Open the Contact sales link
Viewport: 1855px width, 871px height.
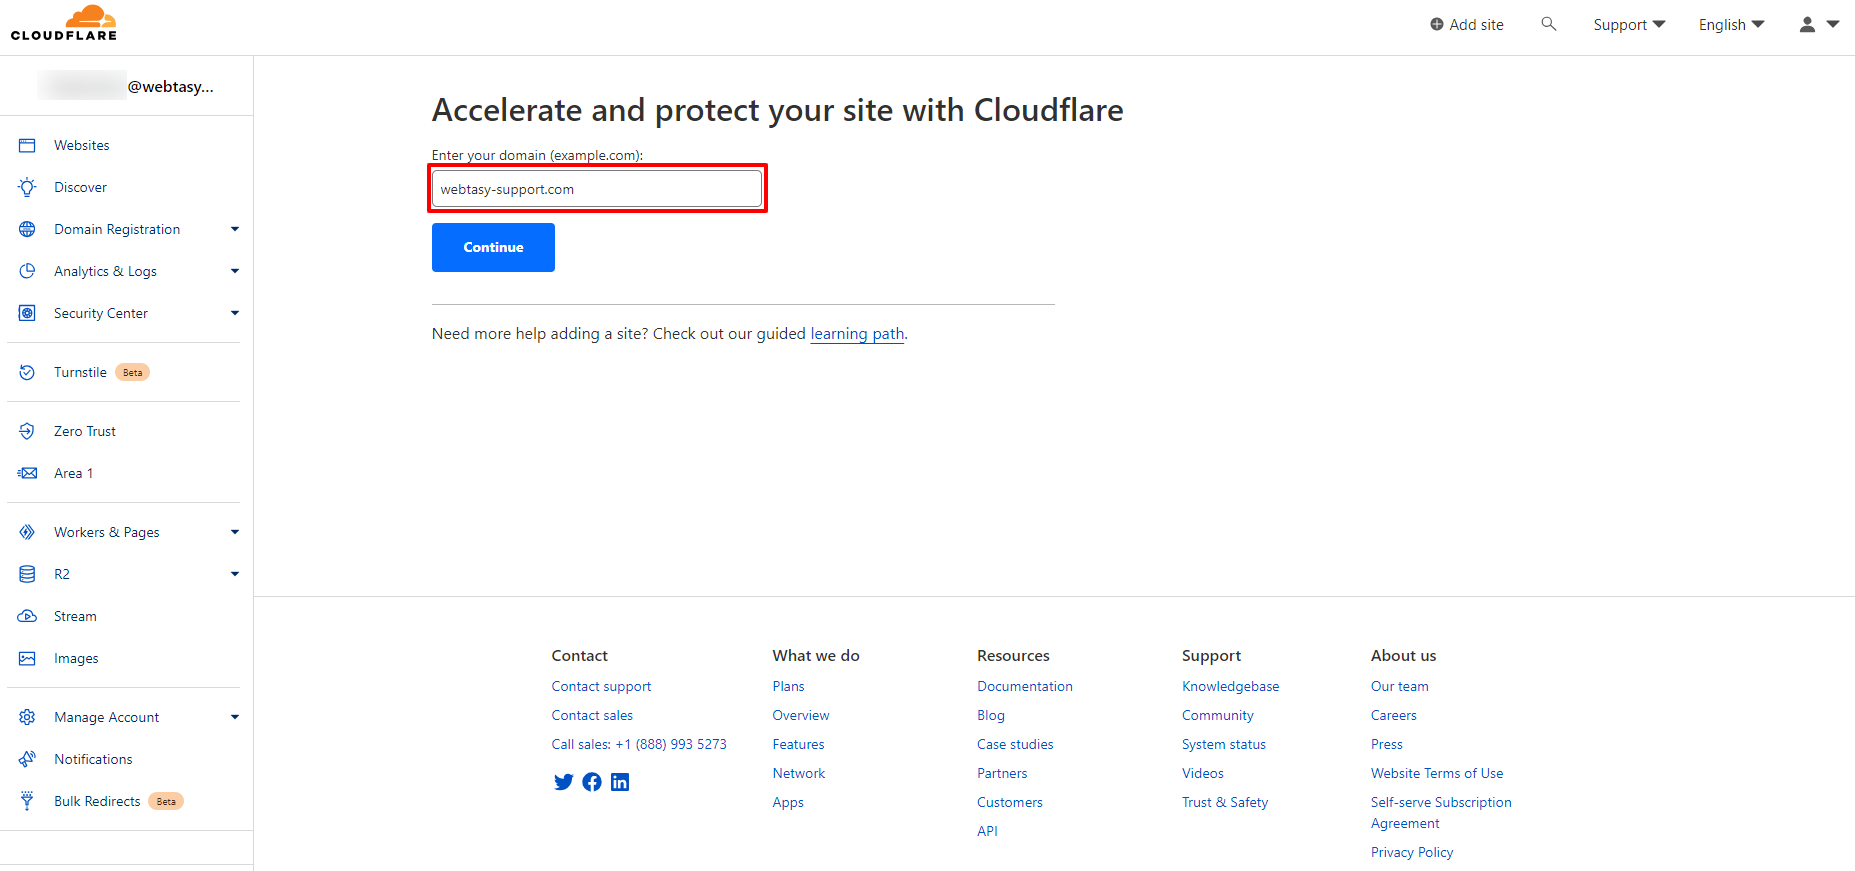click(x=592, y=715)
